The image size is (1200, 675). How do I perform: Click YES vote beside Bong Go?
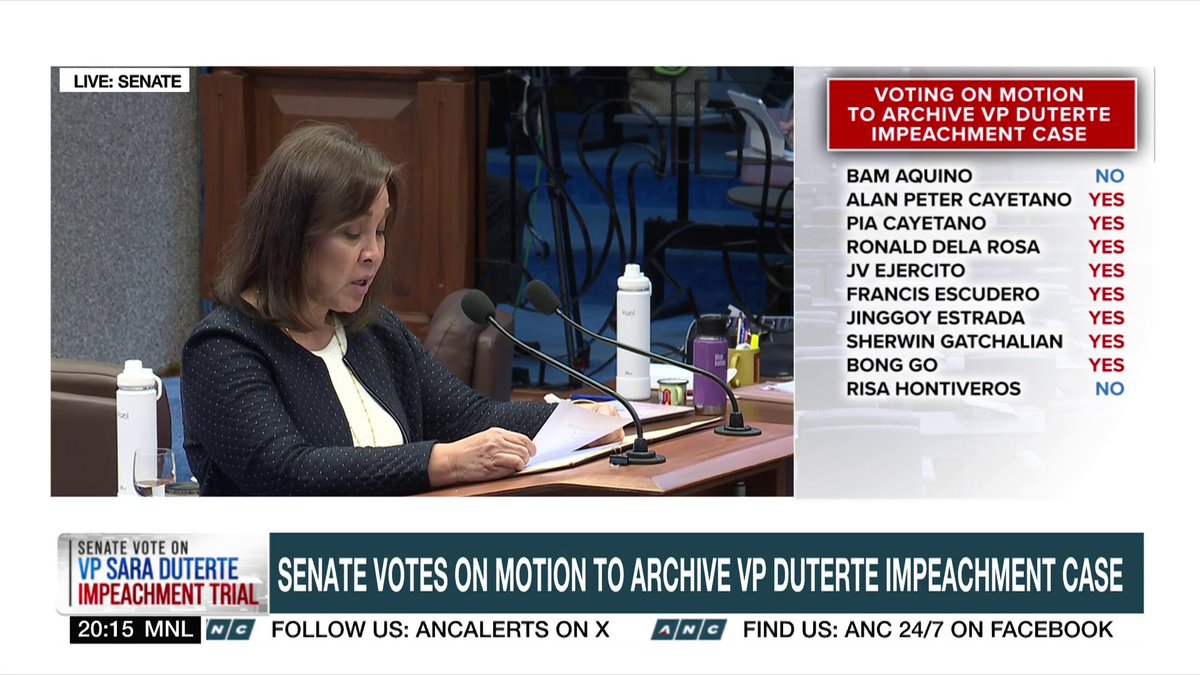(1107, 365)
